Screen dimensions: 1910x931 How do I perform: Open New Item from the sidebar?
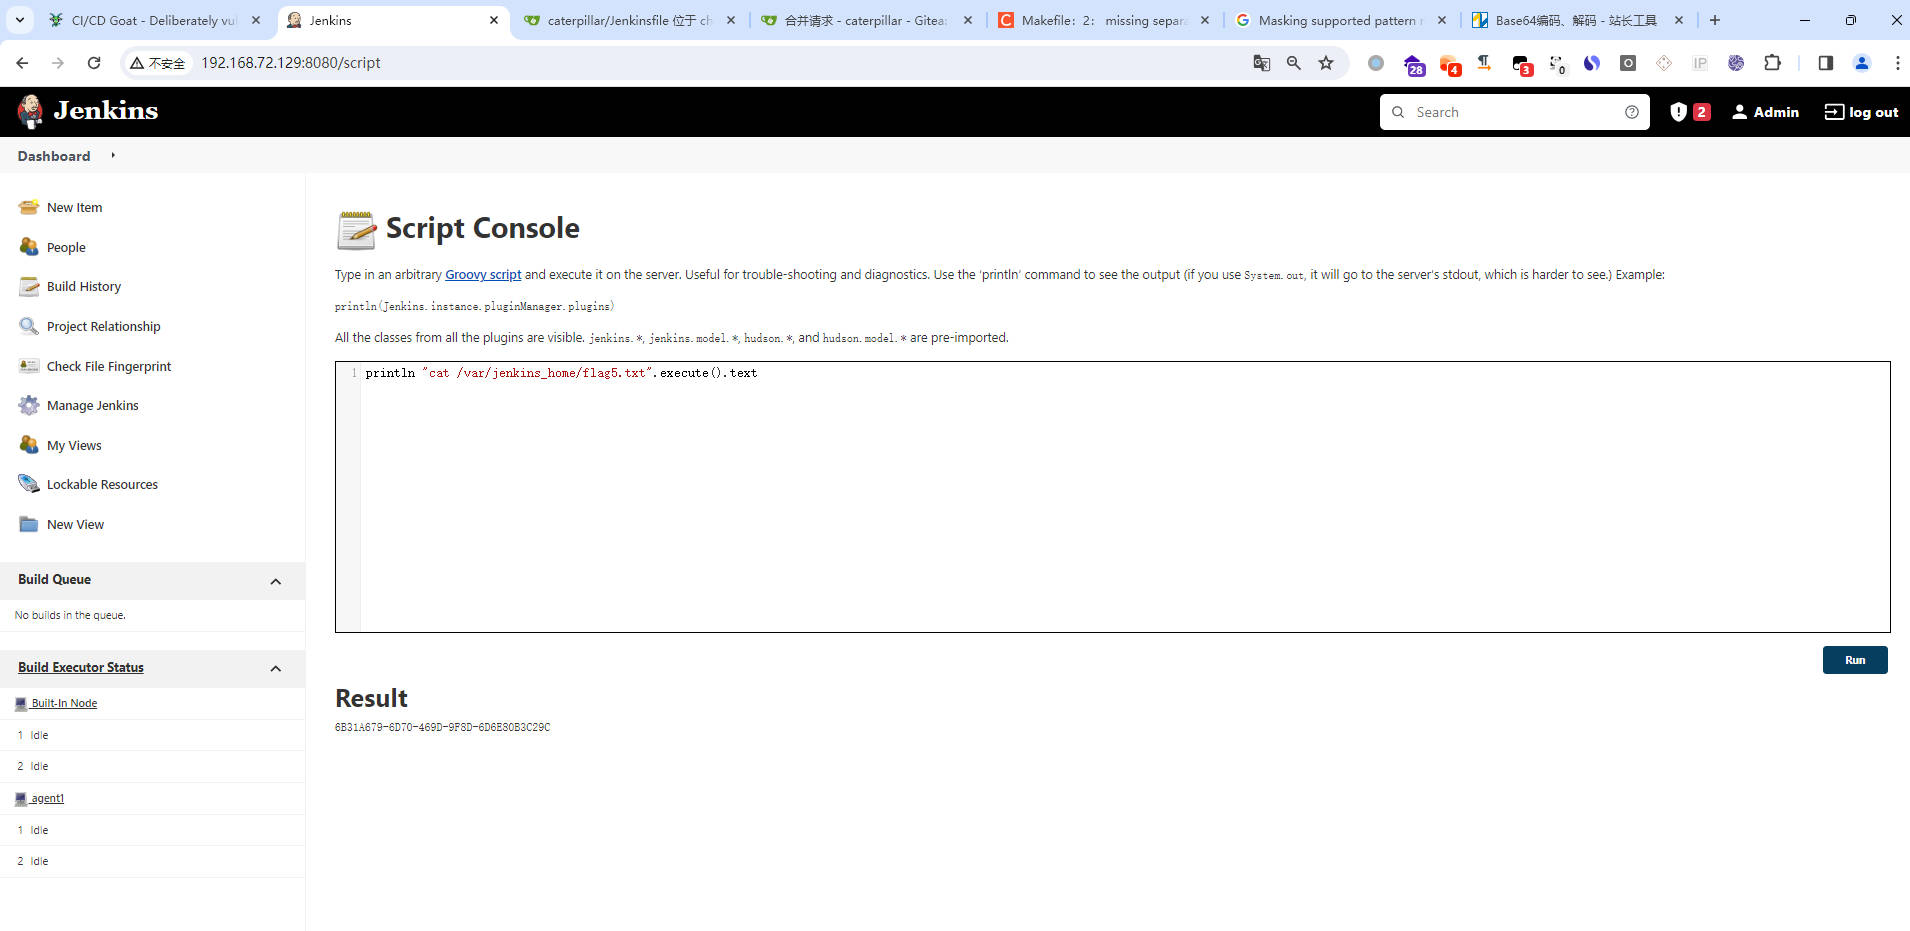pyautogui.click(x=74, y=207)
